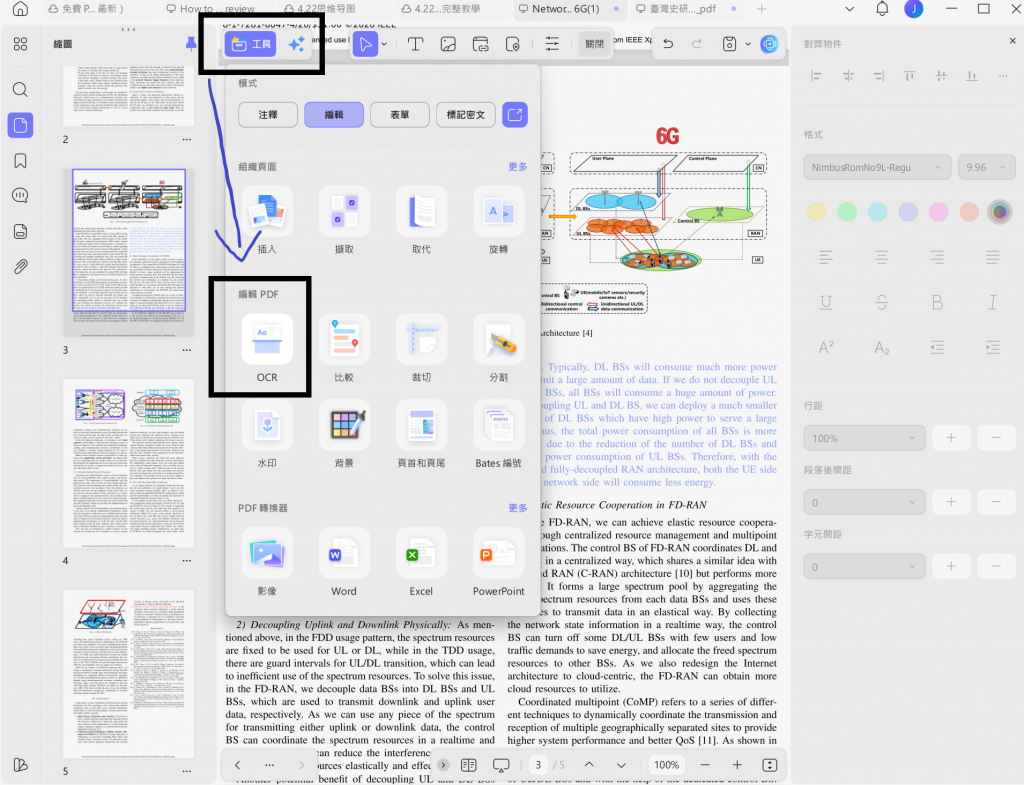Pick the yellow color swatch

(816, 212)
